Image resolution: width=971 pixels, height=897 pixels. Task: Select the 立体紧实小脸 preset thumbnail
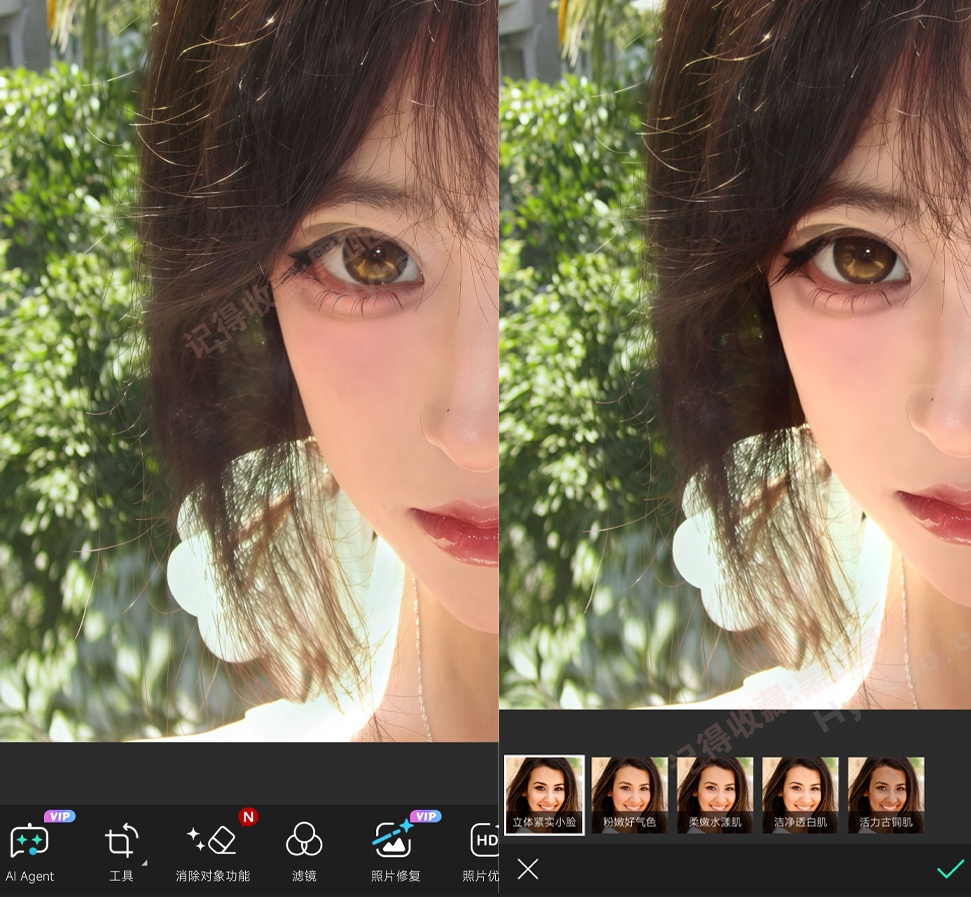(544, 795)
